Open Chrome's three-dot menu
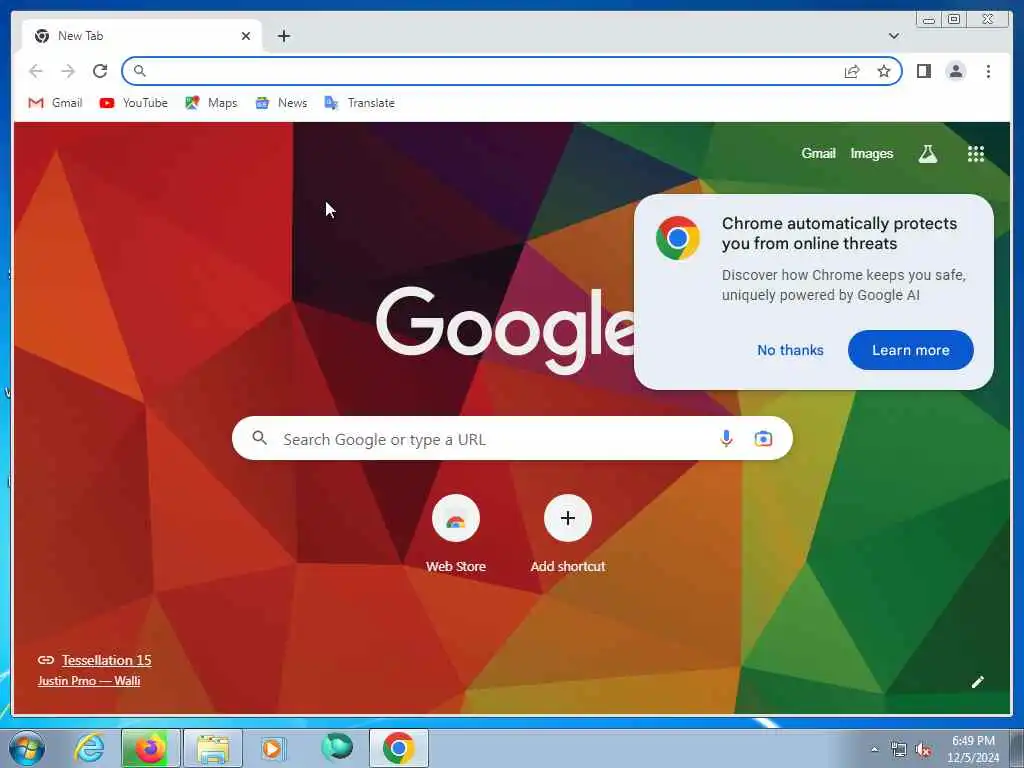Viewport: 1024px width, 768px height. [988, 71]
